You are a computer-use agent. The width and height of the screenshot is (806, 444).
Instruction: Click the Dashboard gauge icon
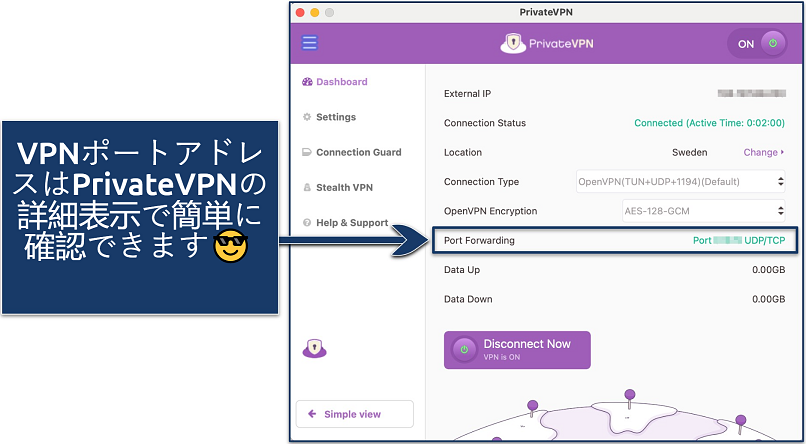tap(307, 82)
